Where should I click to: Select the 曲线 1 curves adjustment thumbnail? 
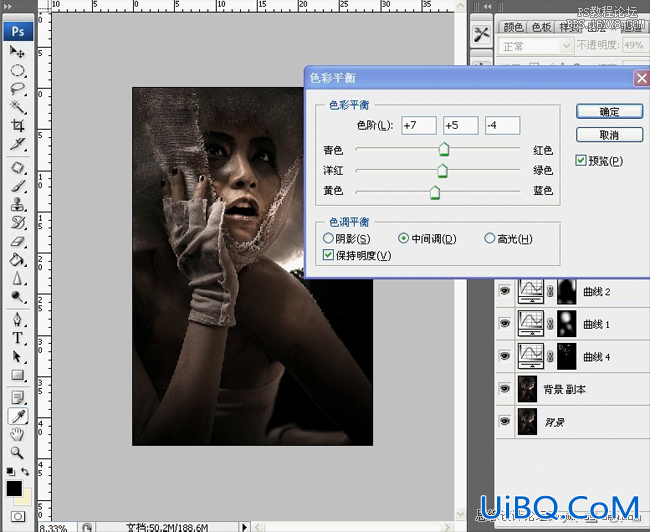531,323
